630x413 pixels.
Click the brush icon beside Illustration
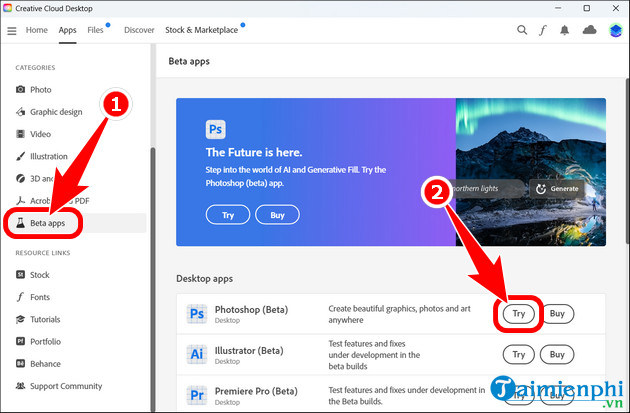pos(20,156)
